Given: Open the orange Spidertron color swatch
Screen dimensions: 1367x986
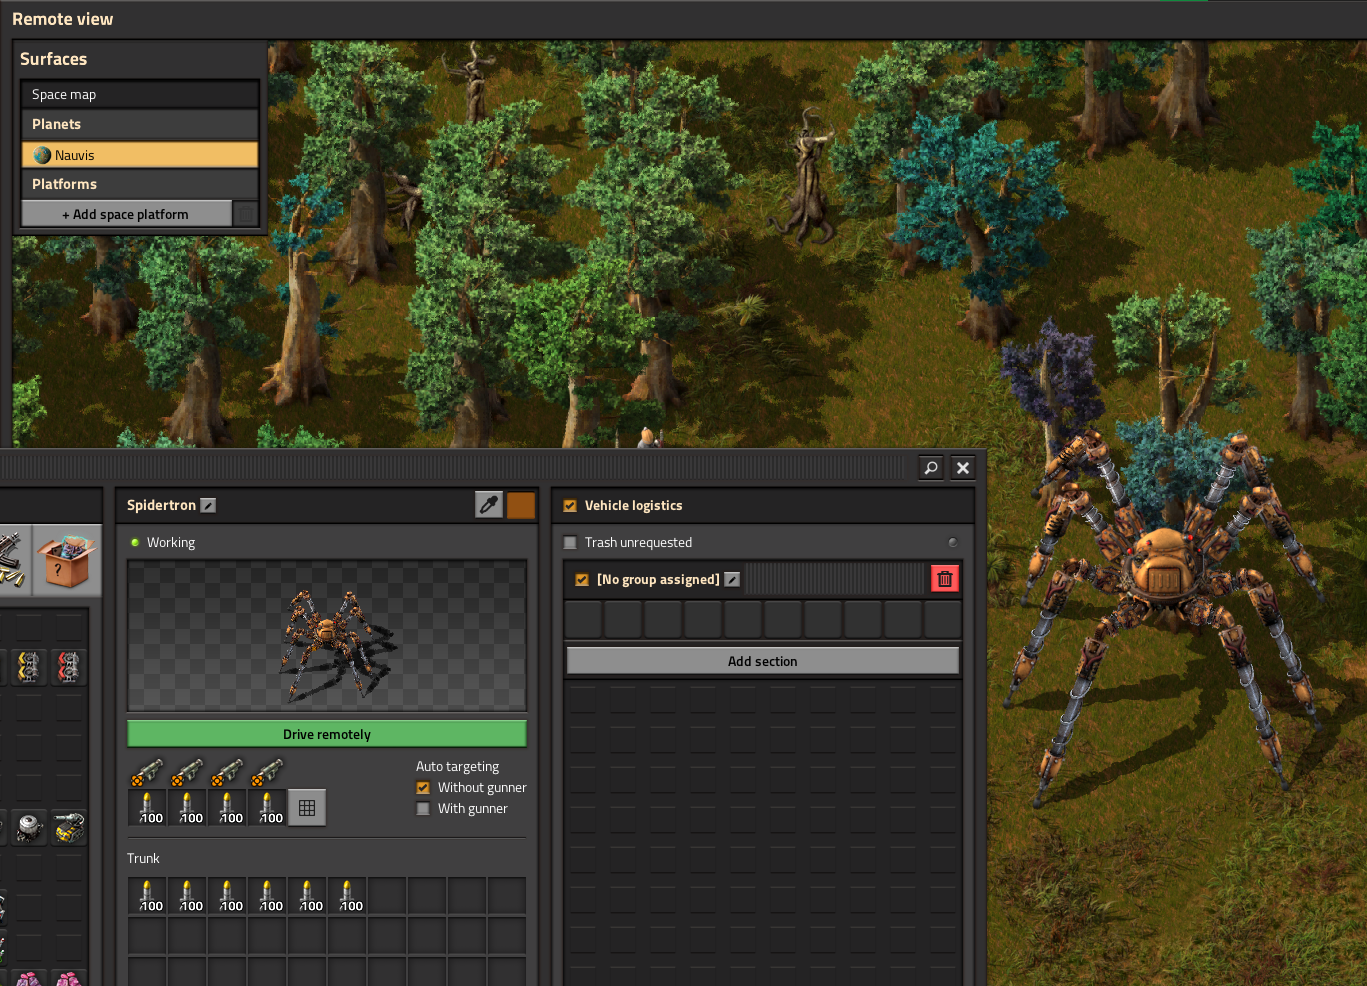Looking at the screenshot, I should tap(521, 505).
